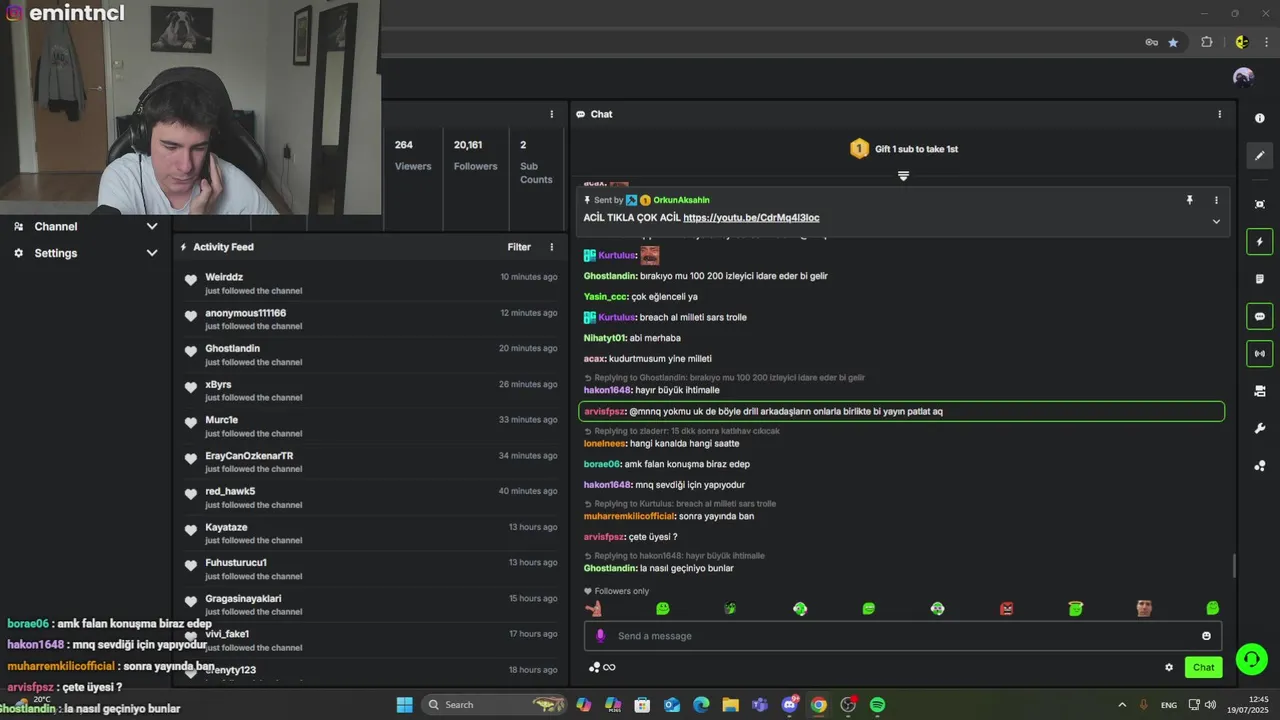Open the user profile avatar
The image size is (1280, 720).
click(x=1243, y=77)
